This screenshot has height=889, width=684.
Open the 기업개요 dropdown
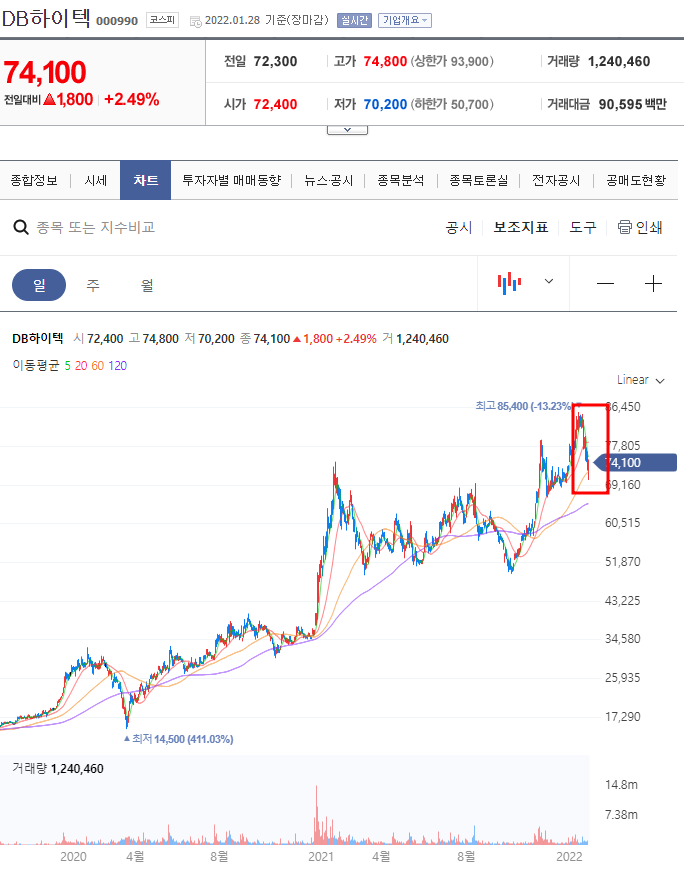404,20
